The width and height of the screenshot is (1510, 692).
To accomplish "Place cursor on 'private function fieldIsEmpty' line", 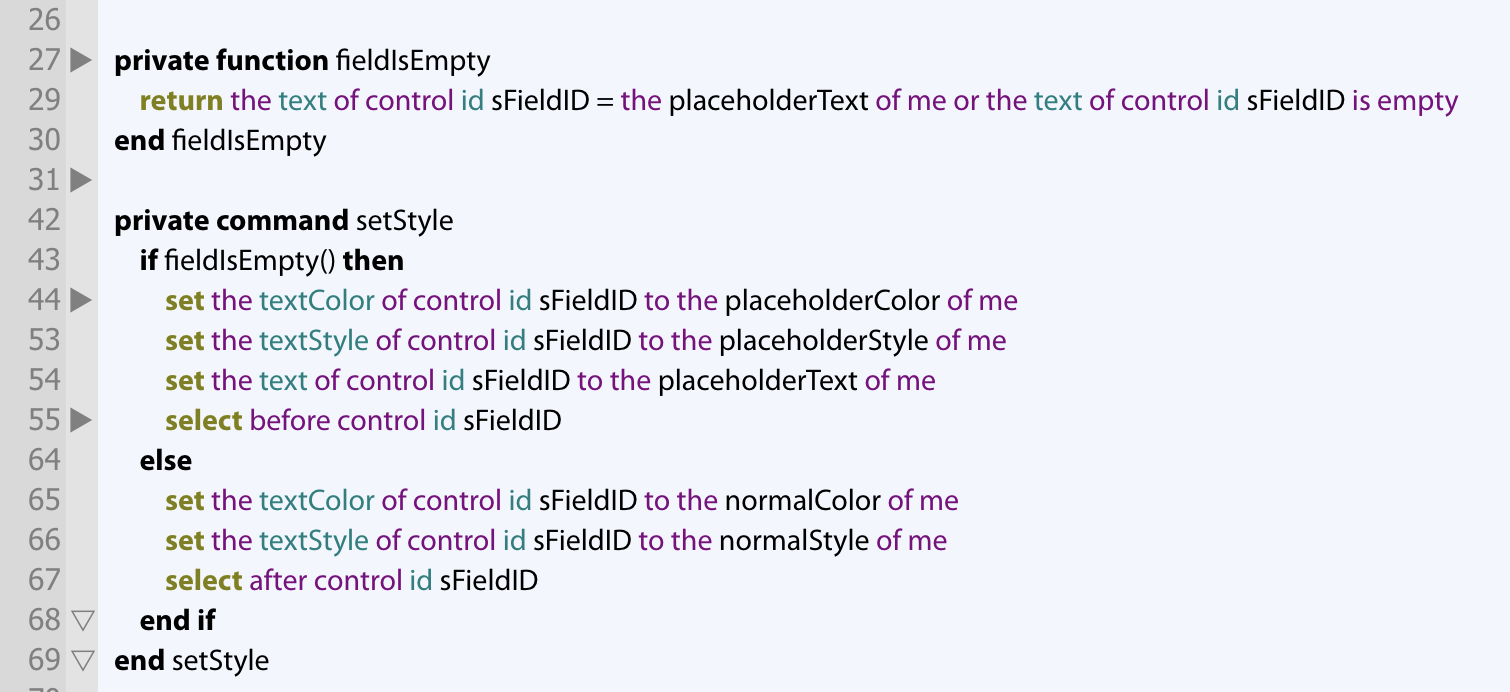I will click(302, 61).
